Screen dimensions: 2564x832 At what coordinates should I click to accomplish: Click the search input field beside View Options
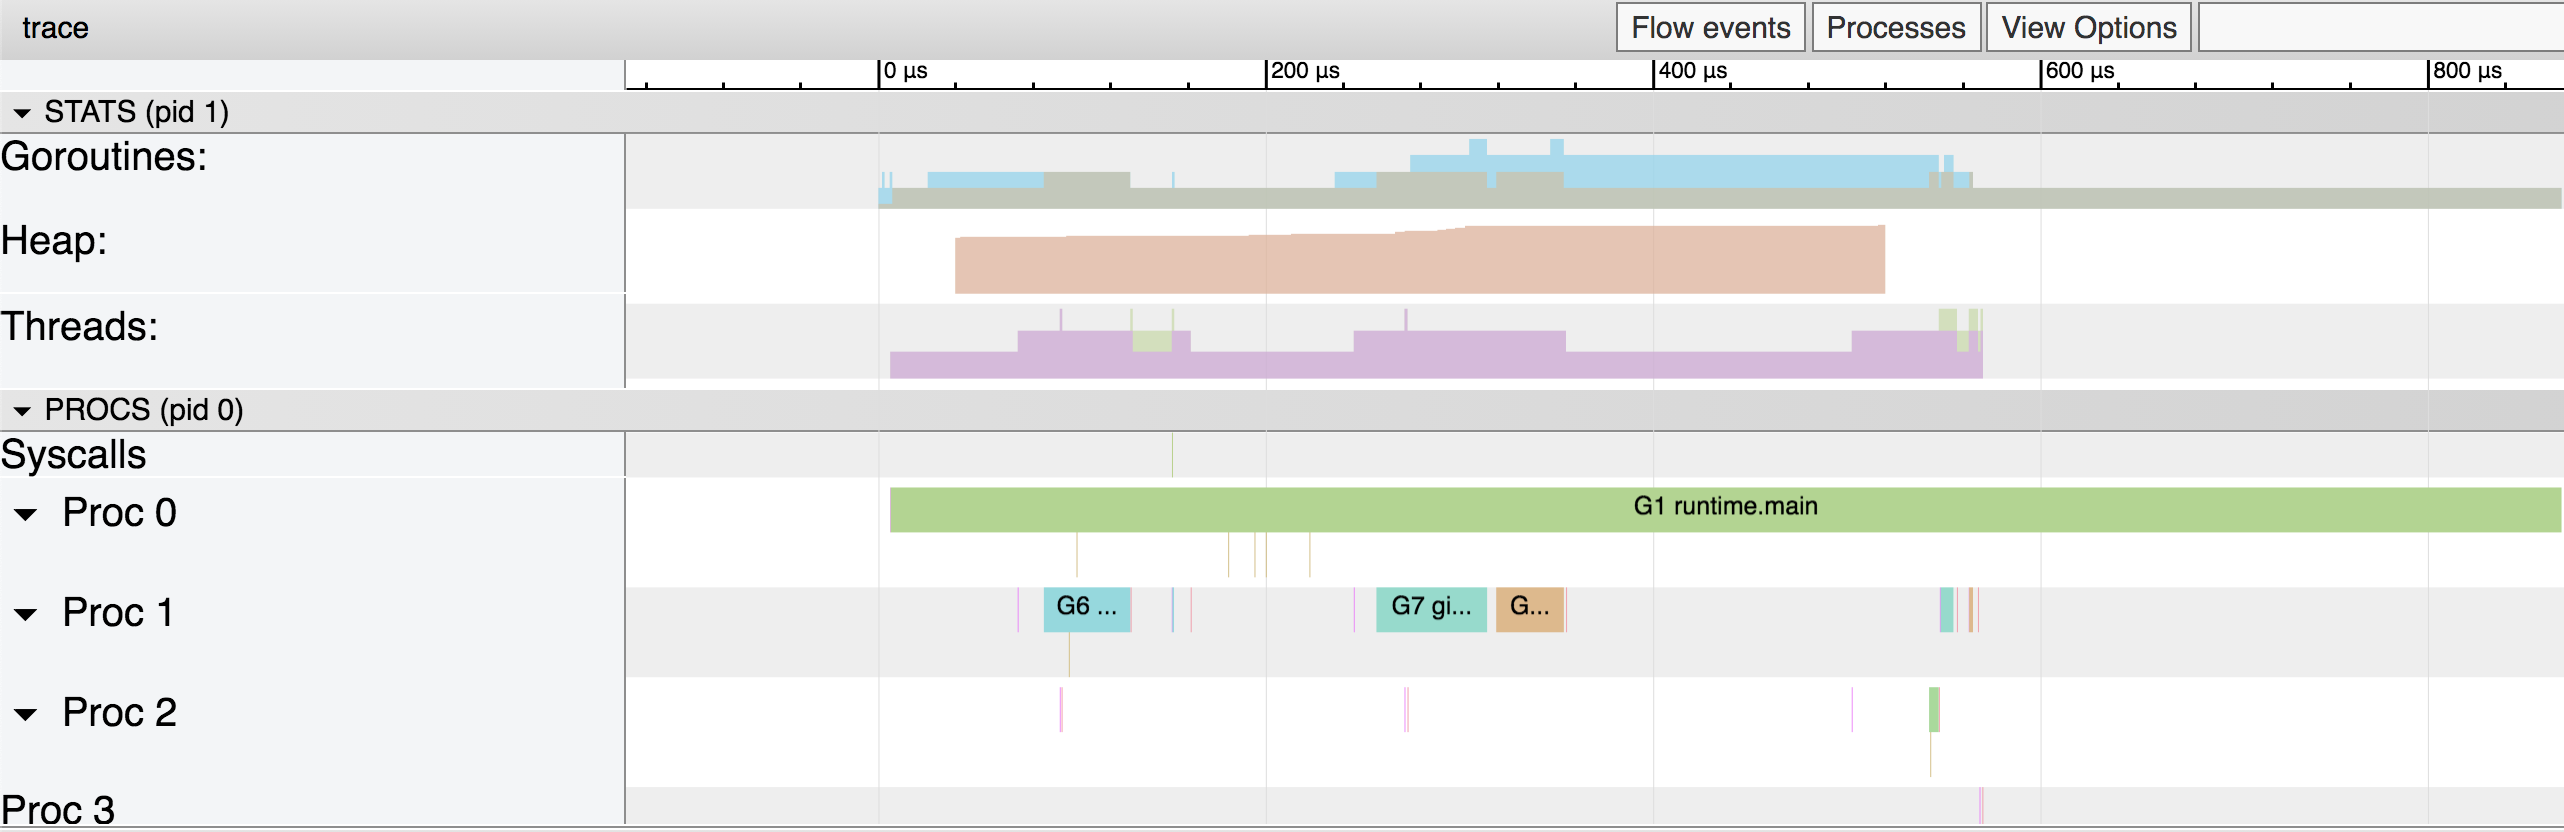(2381, 27)
